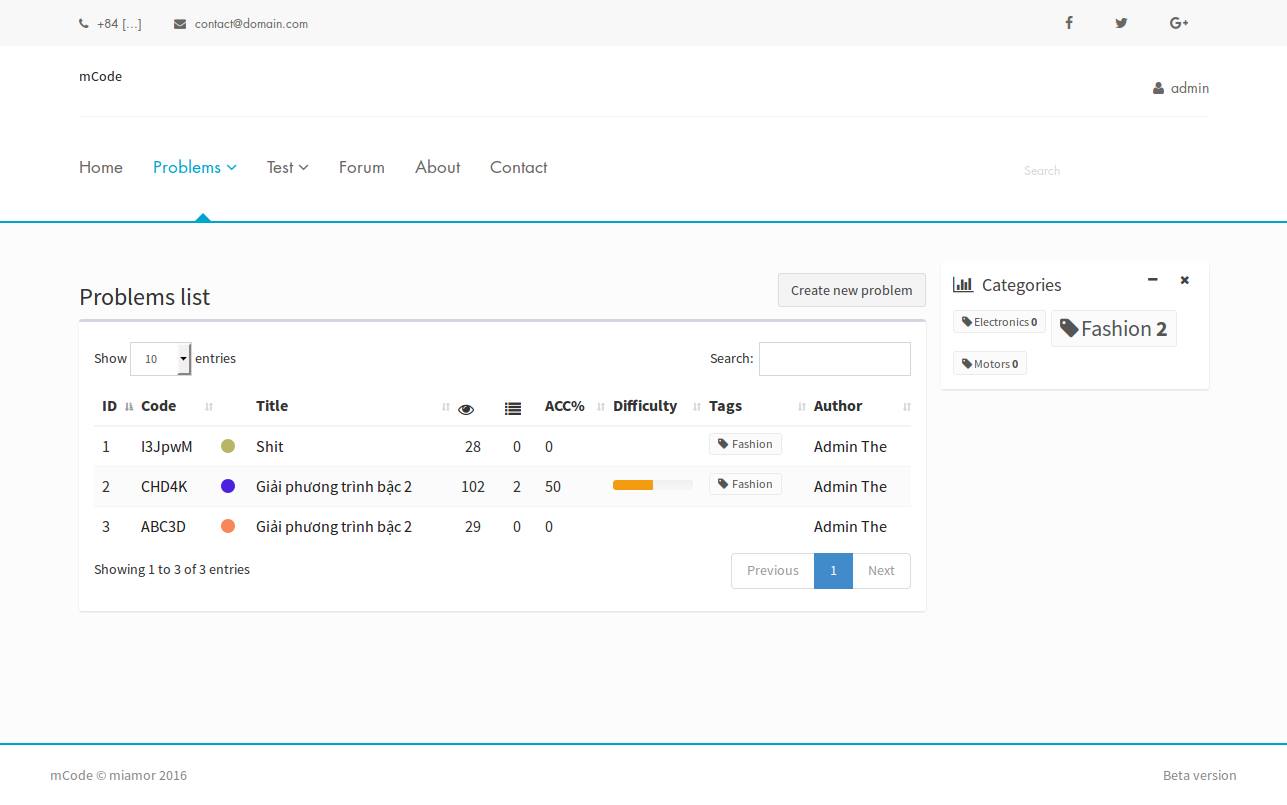Select page 1 in pagination
Image resolution: width=1287 pixels, height=805 pixels.
tap(833, 571)
